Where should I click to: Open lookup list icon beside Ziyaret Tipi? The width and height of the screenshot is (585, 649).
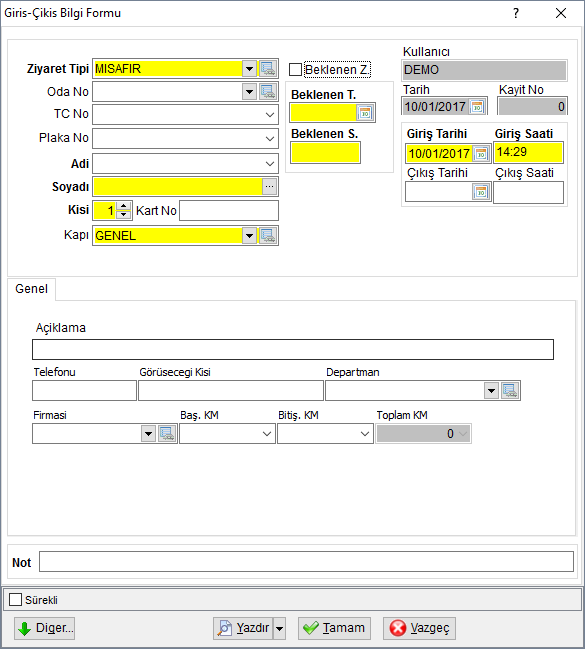pyautogui.click(x=268, y=69)
